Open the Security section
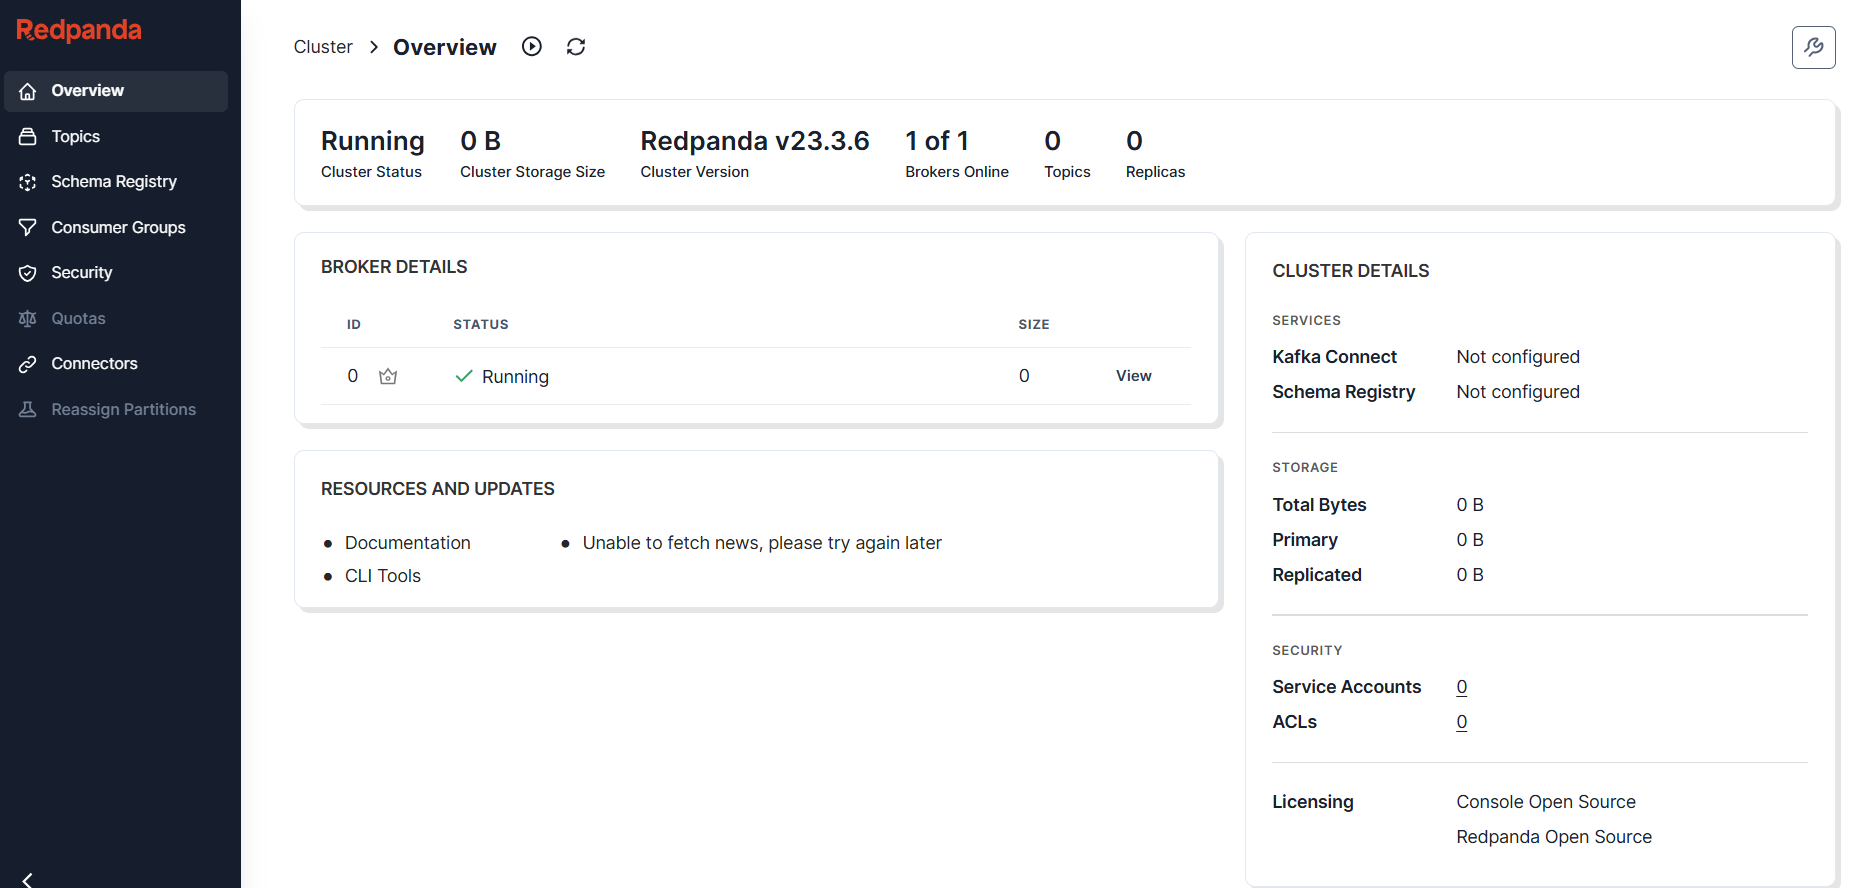Screen dimensions: 1854x888 tap(116, 273)
